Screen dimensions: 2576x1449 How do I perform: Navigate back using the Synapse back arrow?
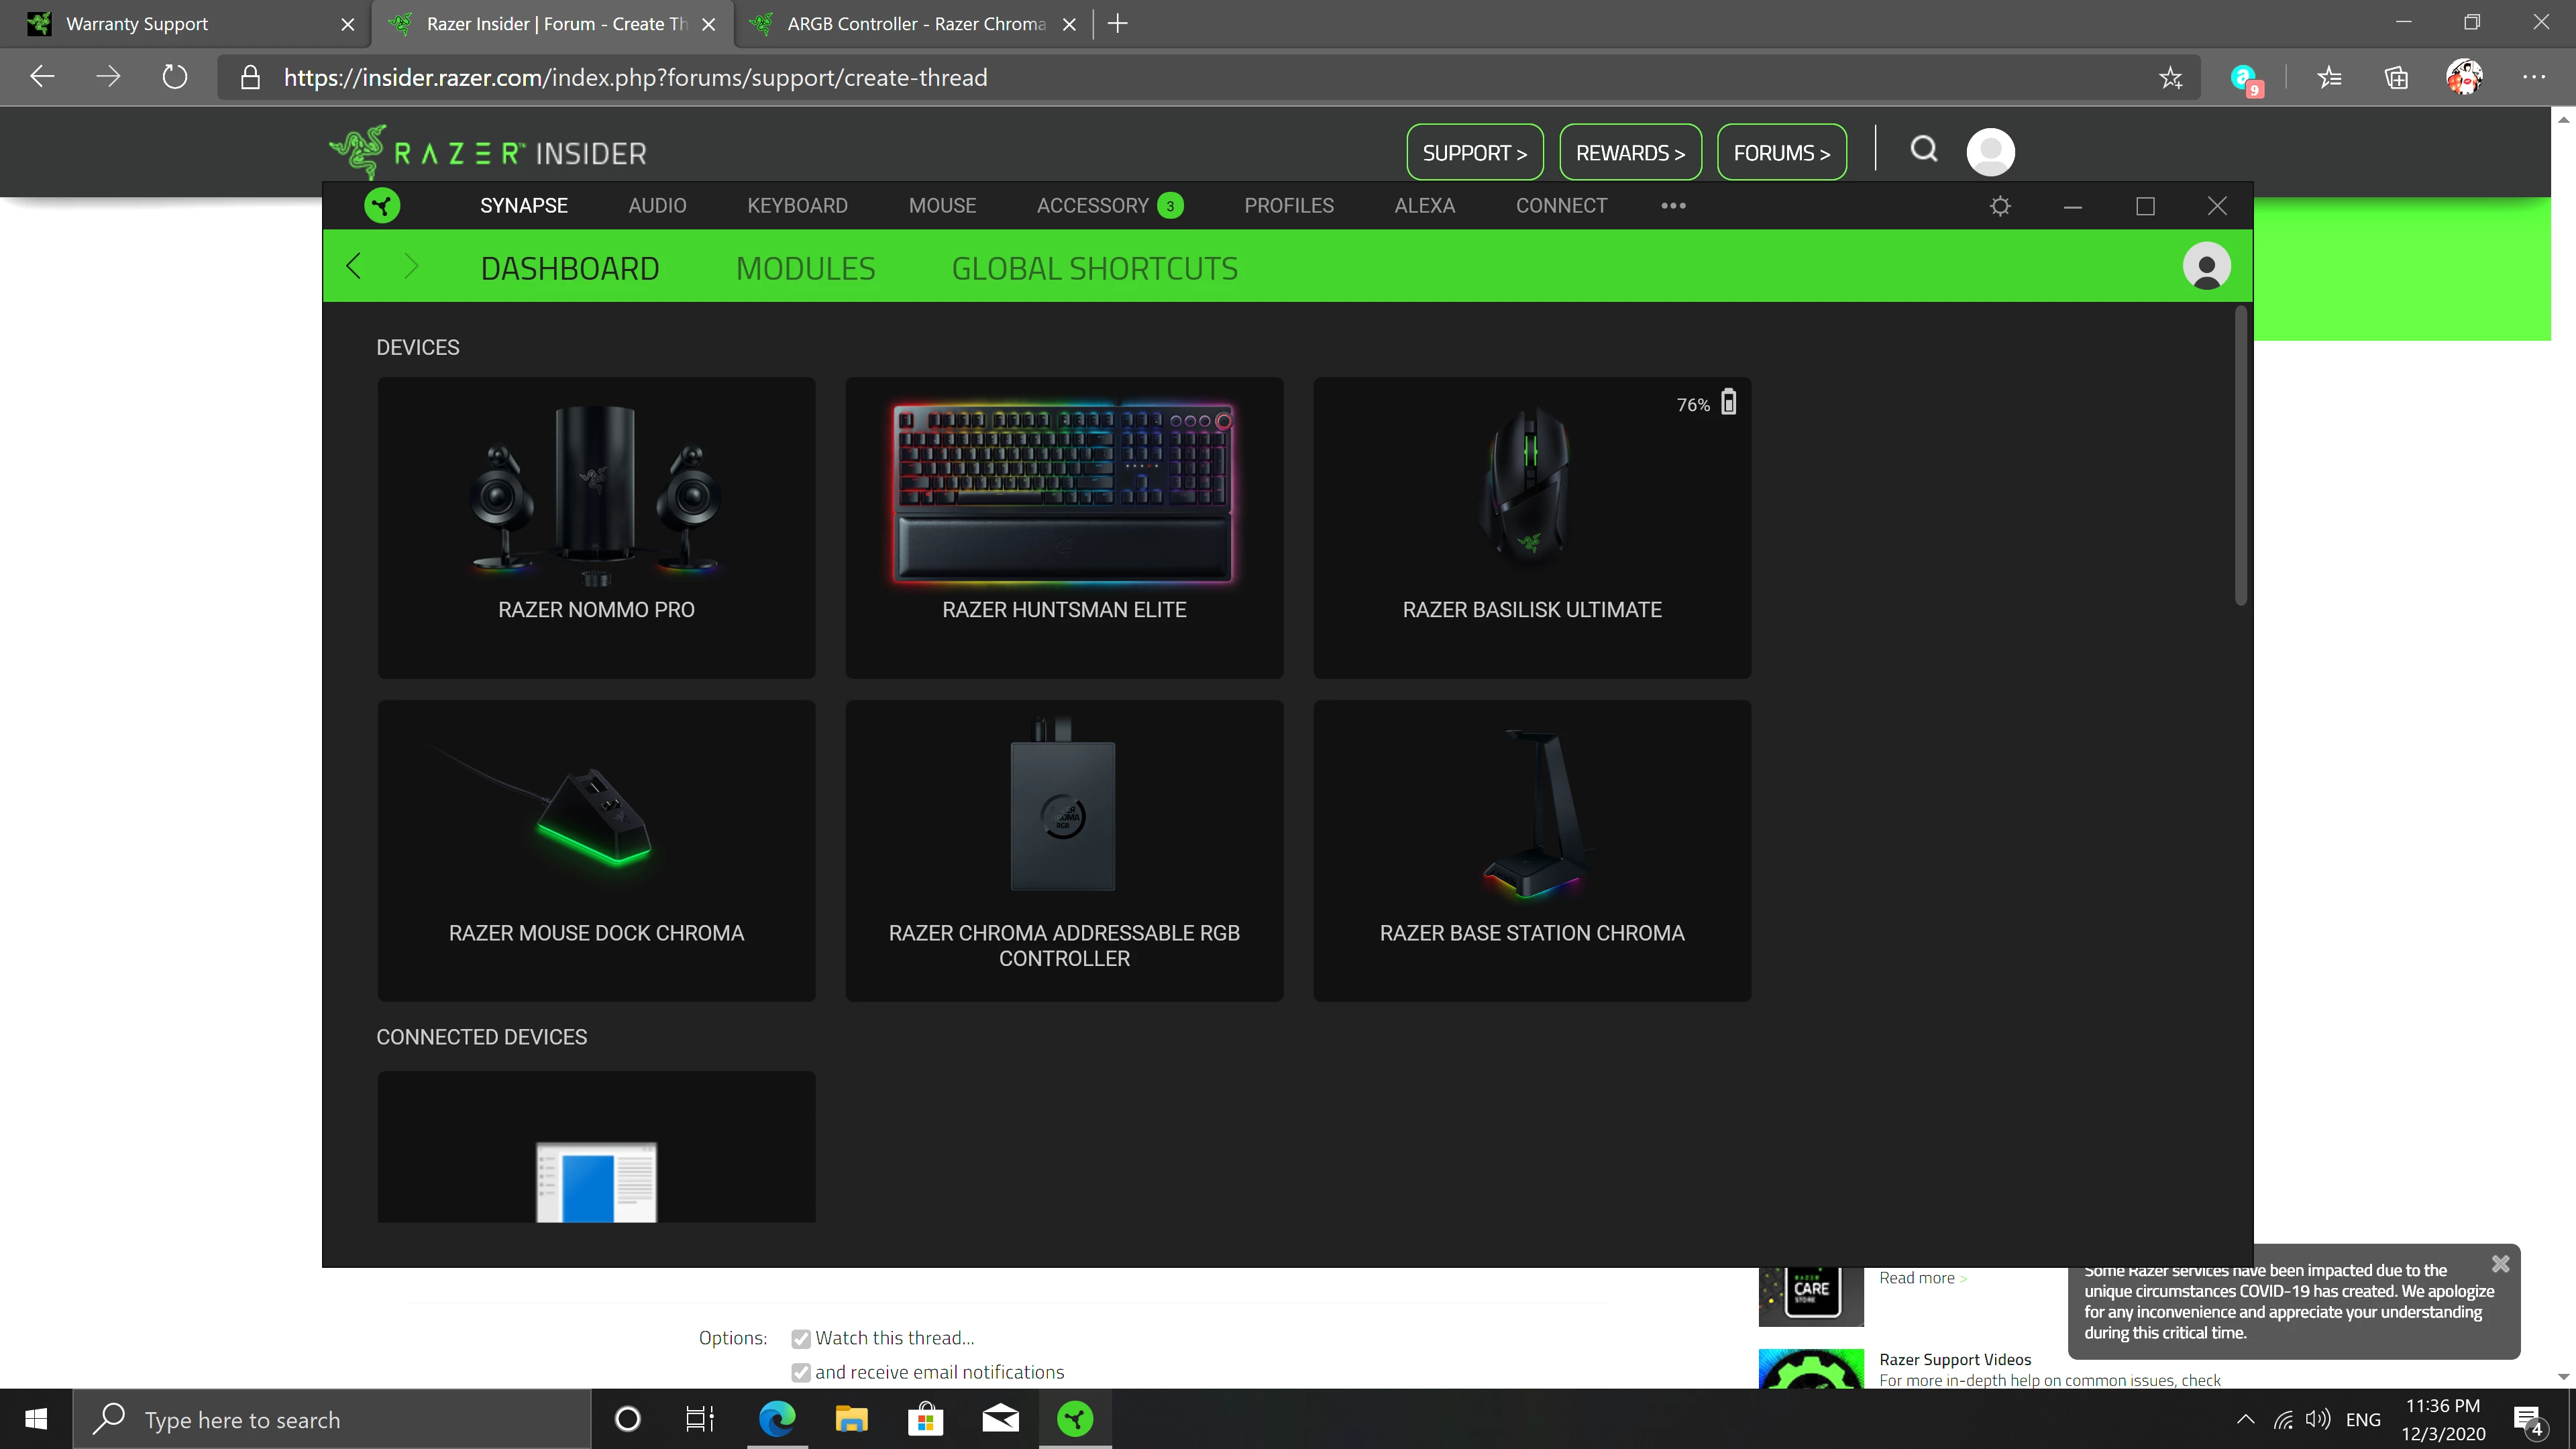352,266
